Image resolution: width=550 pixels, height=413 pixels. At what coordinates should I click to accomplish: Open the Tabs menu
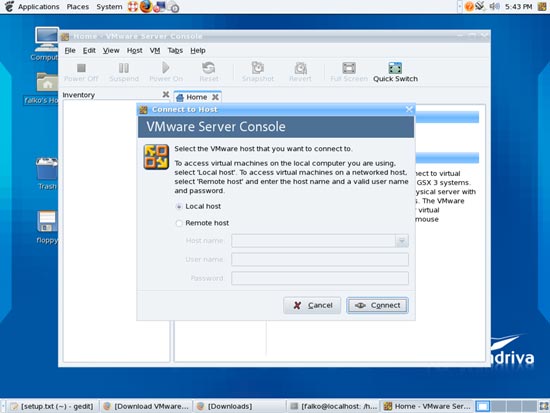point(175,51)
